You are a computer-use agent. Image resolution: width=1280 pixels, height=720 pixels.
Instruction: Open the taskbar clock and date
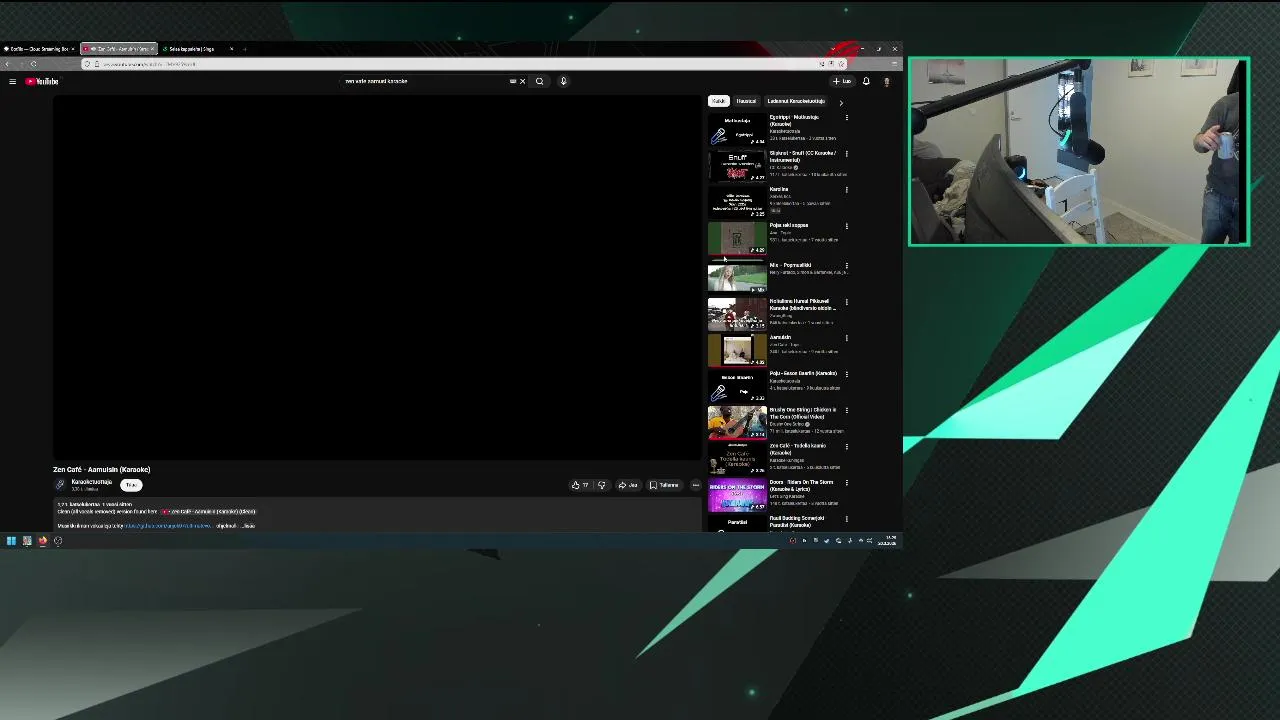tap(887, 541)
